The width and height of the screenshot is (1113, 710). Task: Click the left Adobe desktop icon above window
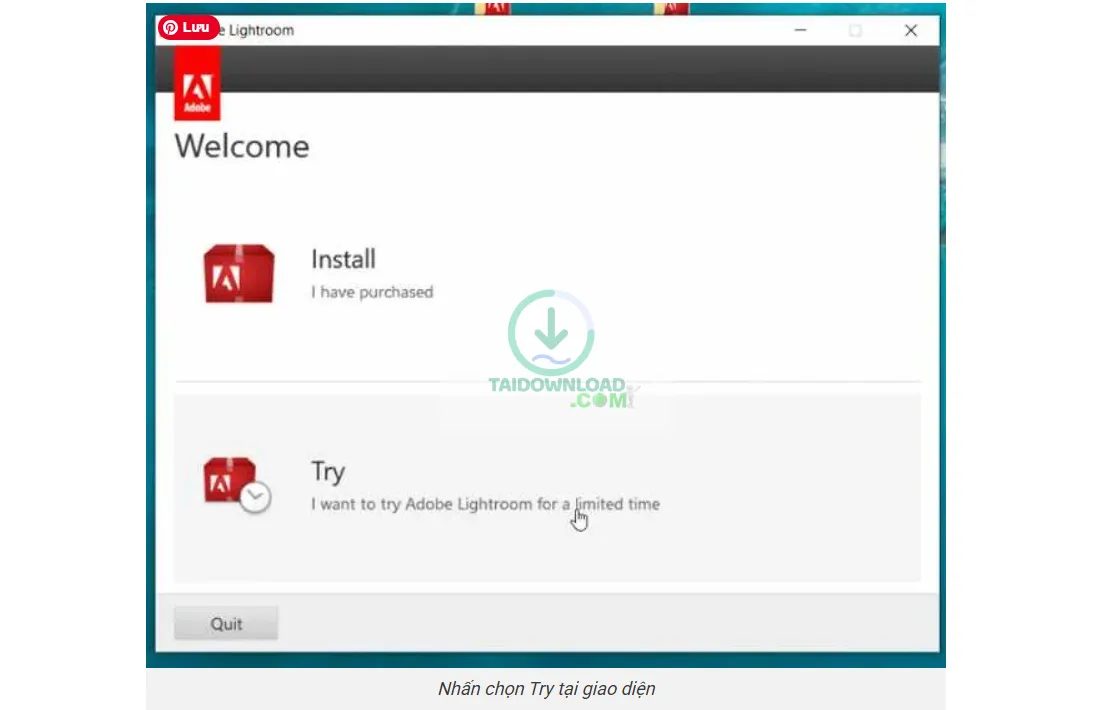(x=497, y=8)
